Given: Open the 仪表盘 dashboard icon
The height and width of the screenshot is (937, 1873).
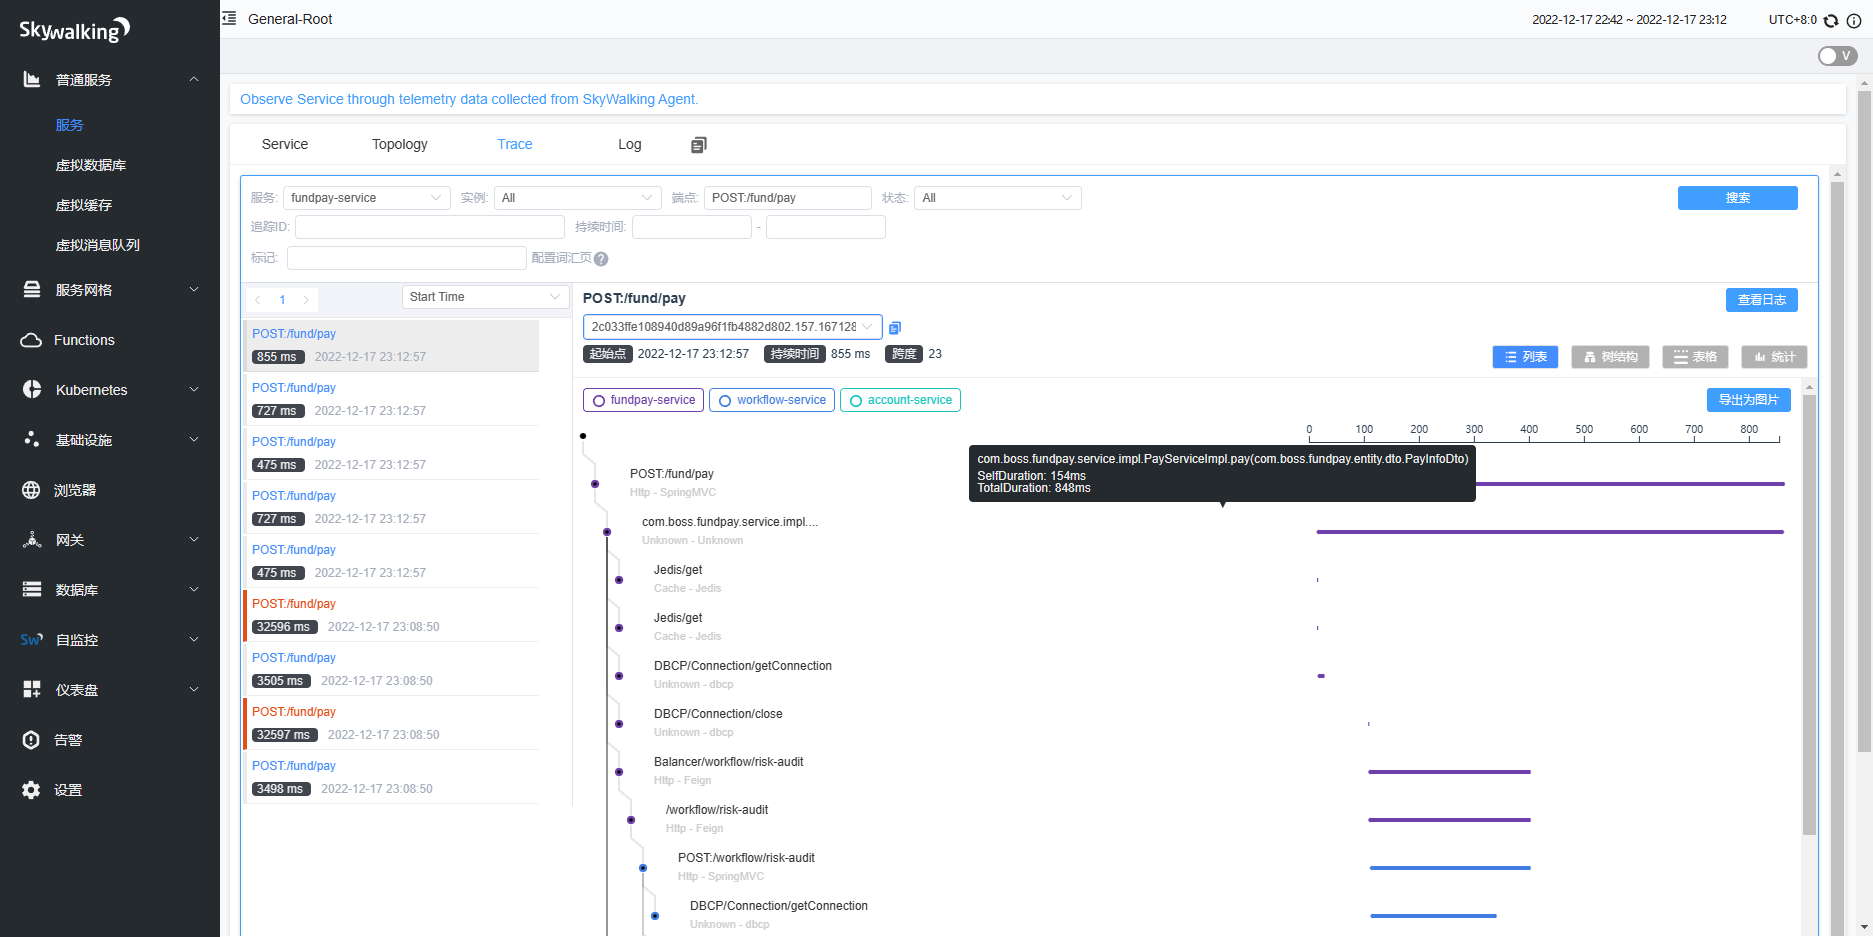Looking at the screenshot, I should tap(32, 689).
